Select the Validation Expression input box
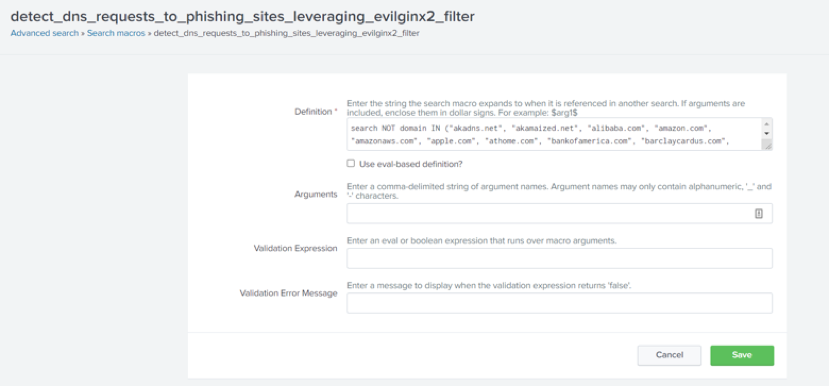Screen dimensions: 829x386 tap(559, 259)
